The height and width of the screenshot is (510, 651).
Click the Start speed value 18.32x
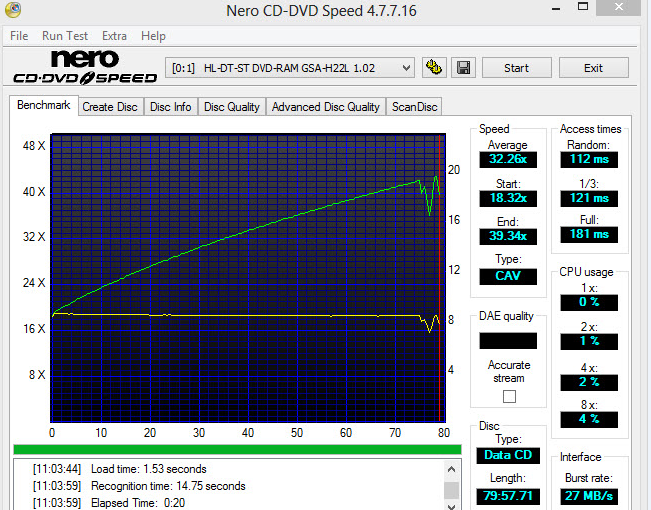(x=508, y=198)
